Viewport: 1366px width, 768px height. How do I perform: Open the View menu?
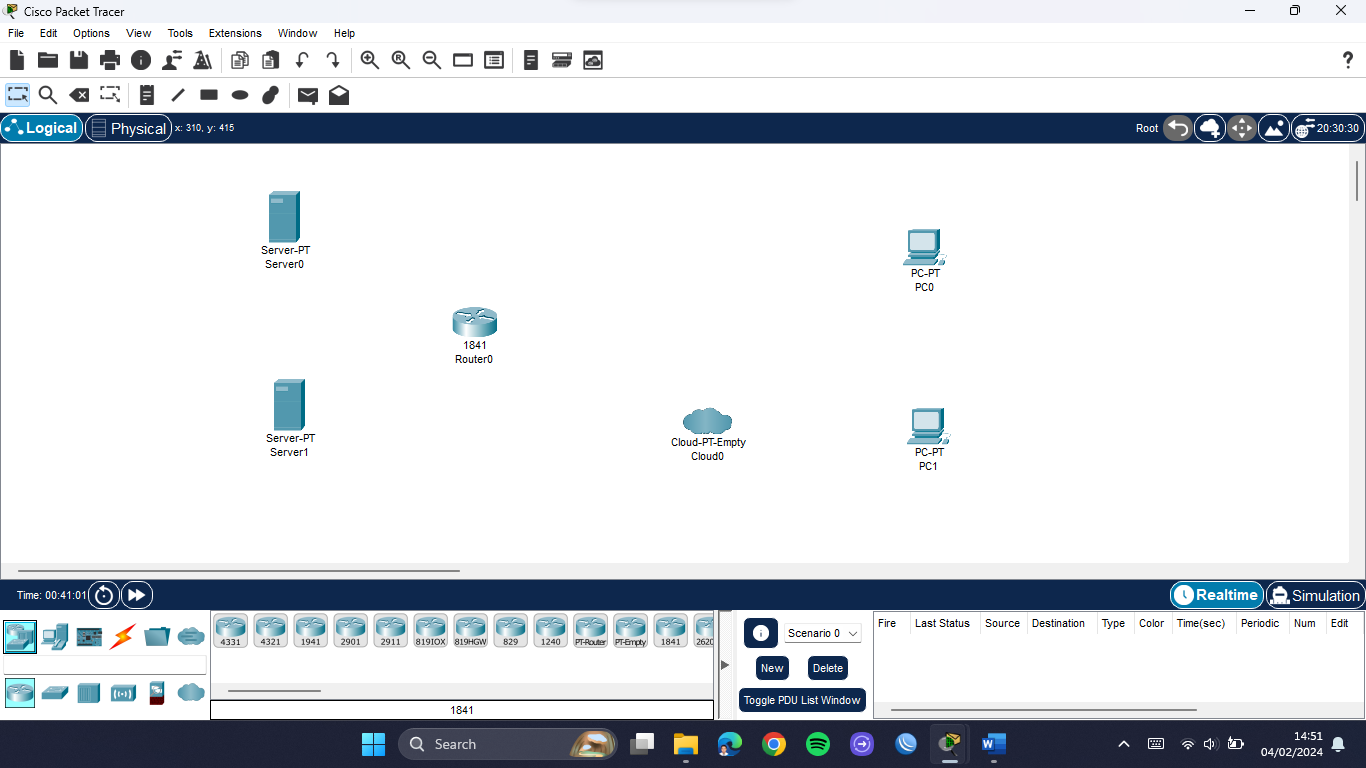tap(139, 33)
